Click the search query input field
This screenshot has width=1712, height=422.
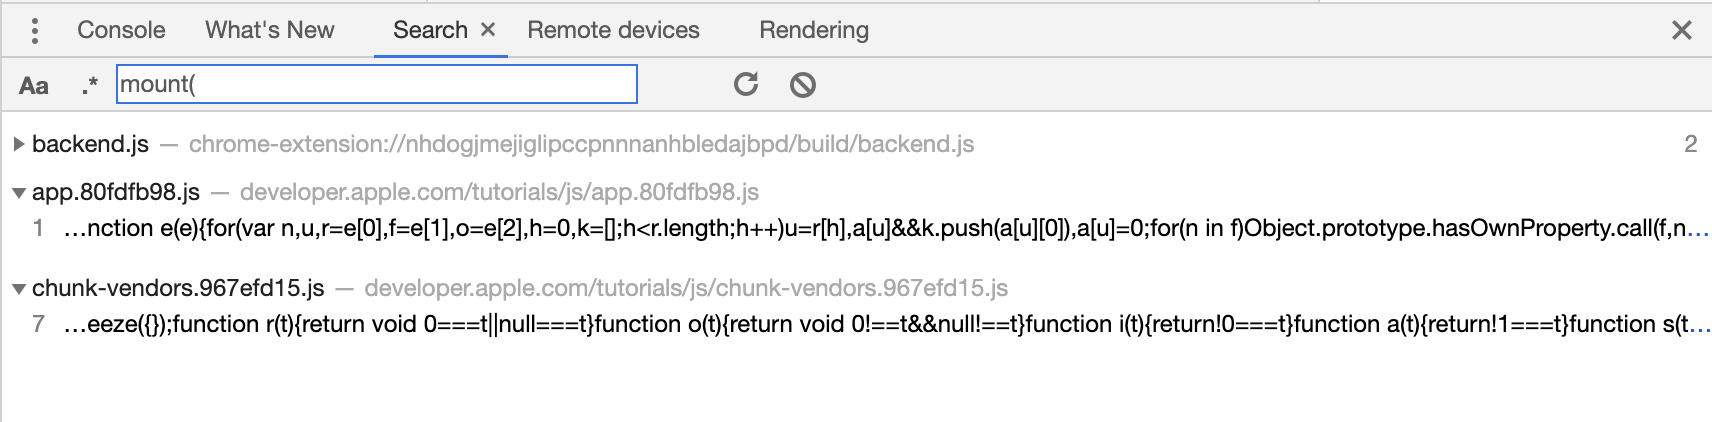point(376,84)
